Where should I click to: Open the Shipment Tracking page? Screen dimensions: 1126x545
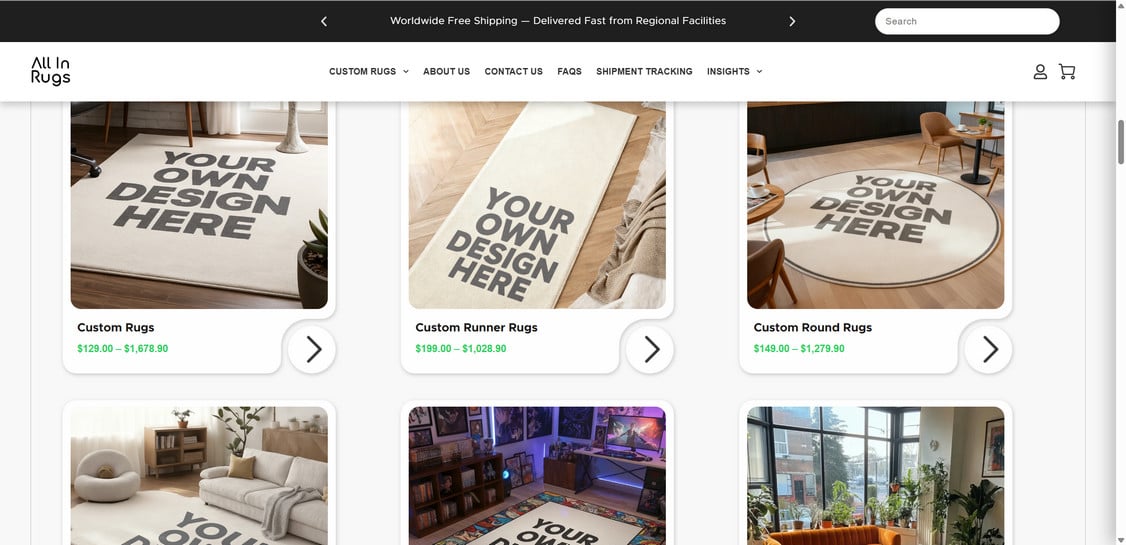pos(644,71)
